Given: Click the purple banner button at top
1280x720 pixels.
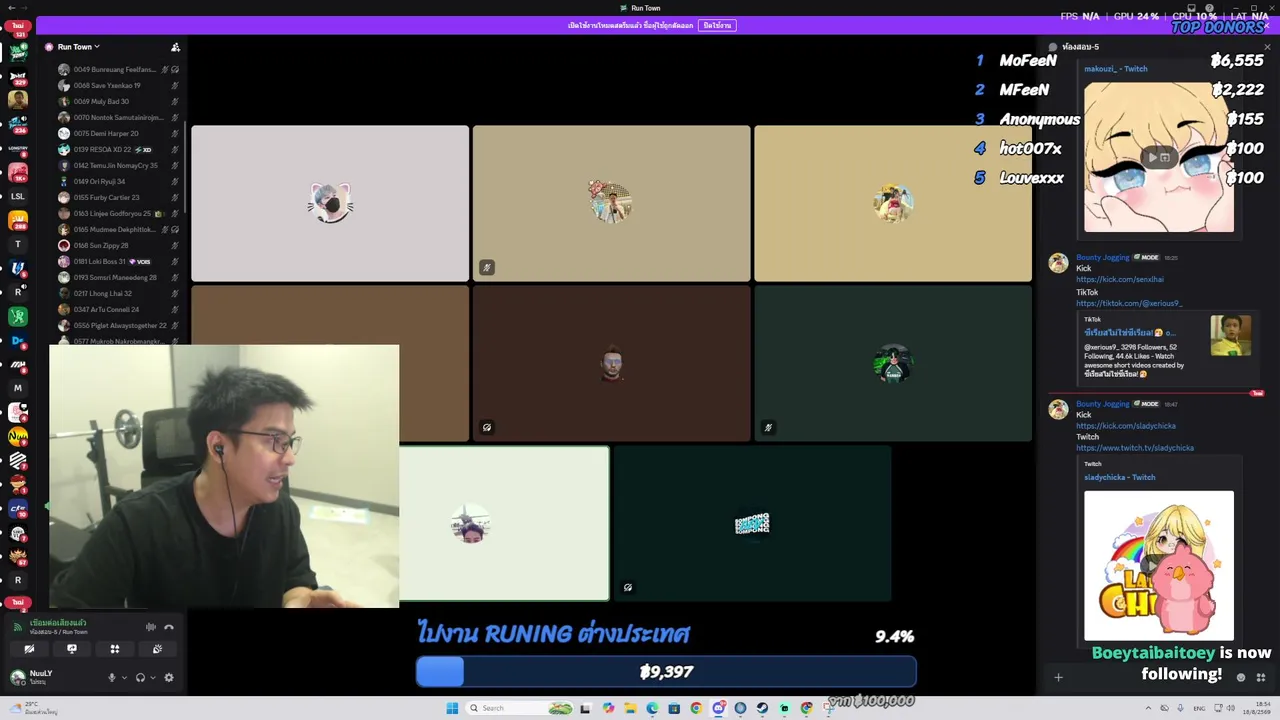Looking at the screenshot, I should [717, 25].
